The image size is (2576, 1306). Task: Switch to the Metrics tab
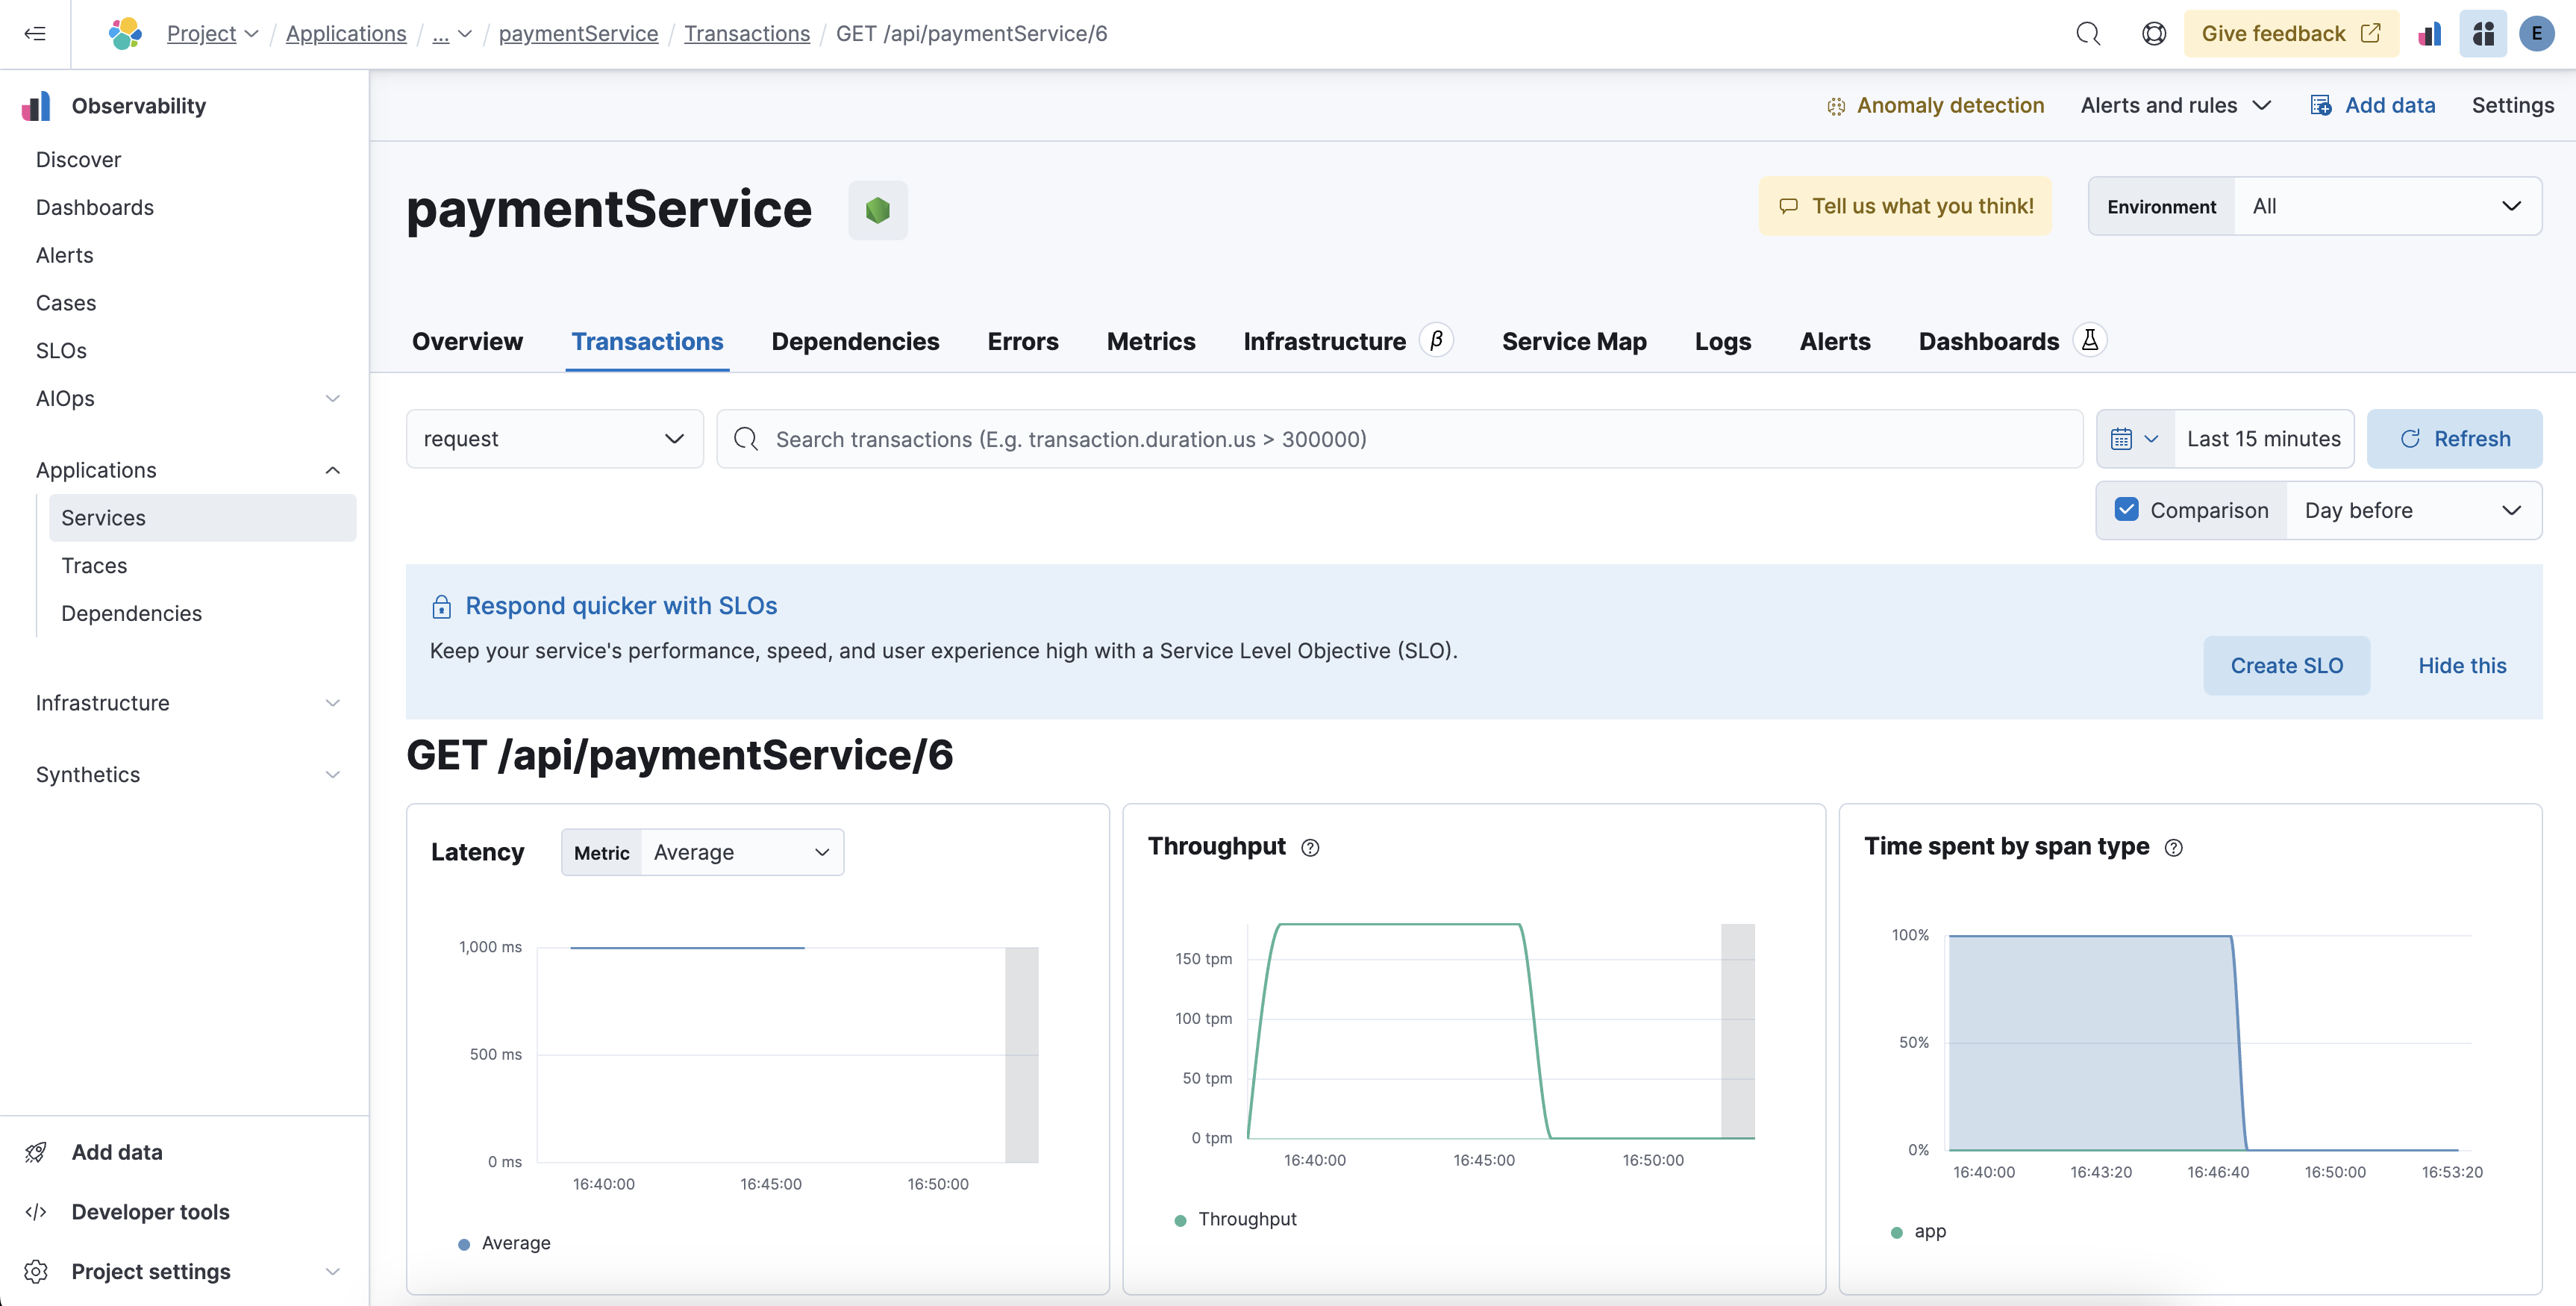click(1150, 341)
